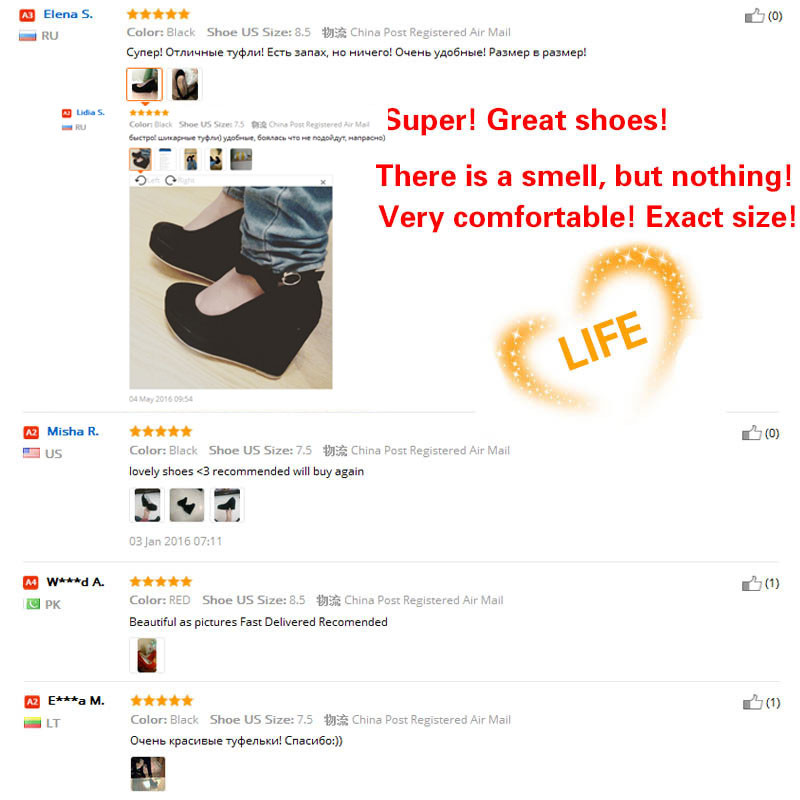Open W***d A.'s red shoe thumbnail
Image resolution: width=800 pixels, height=800 pixels.
click(147, 655)
